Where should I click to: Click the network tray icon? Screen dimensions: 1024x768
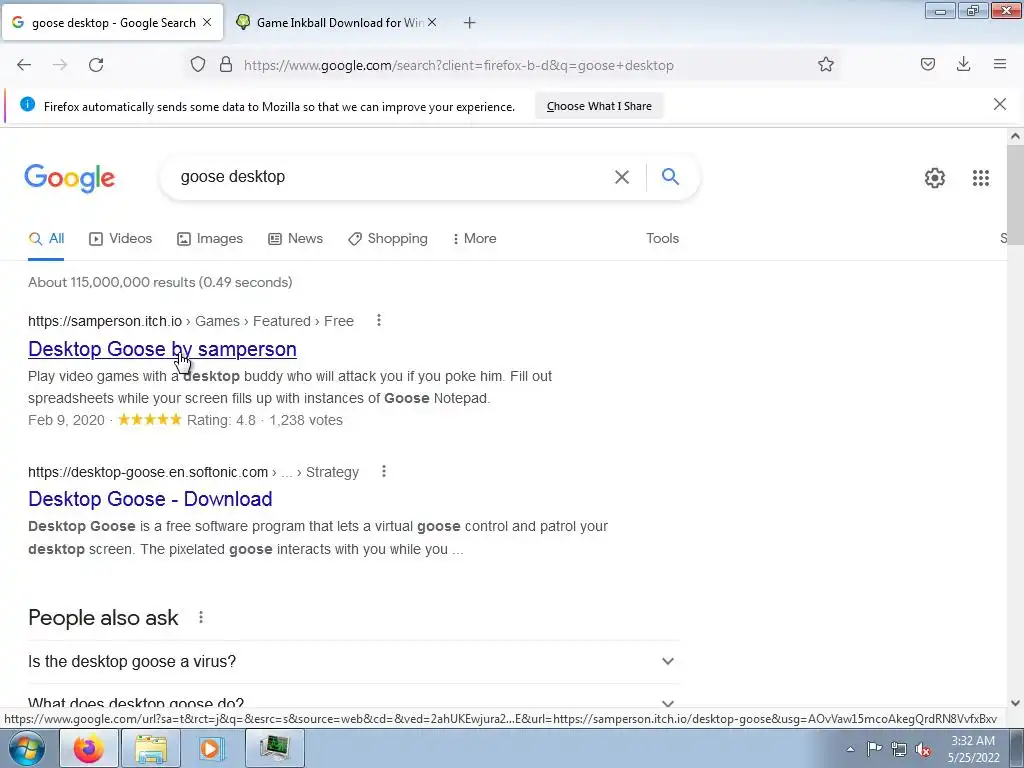point(899,749)
